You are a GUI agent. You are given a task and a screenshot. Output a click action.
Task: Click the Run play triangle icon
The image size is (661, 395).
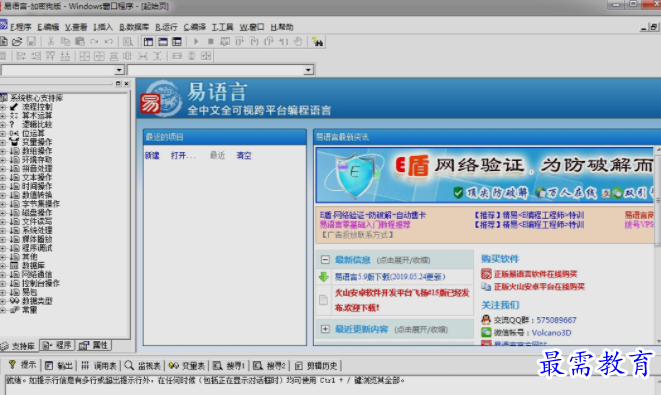click(196, 41)
